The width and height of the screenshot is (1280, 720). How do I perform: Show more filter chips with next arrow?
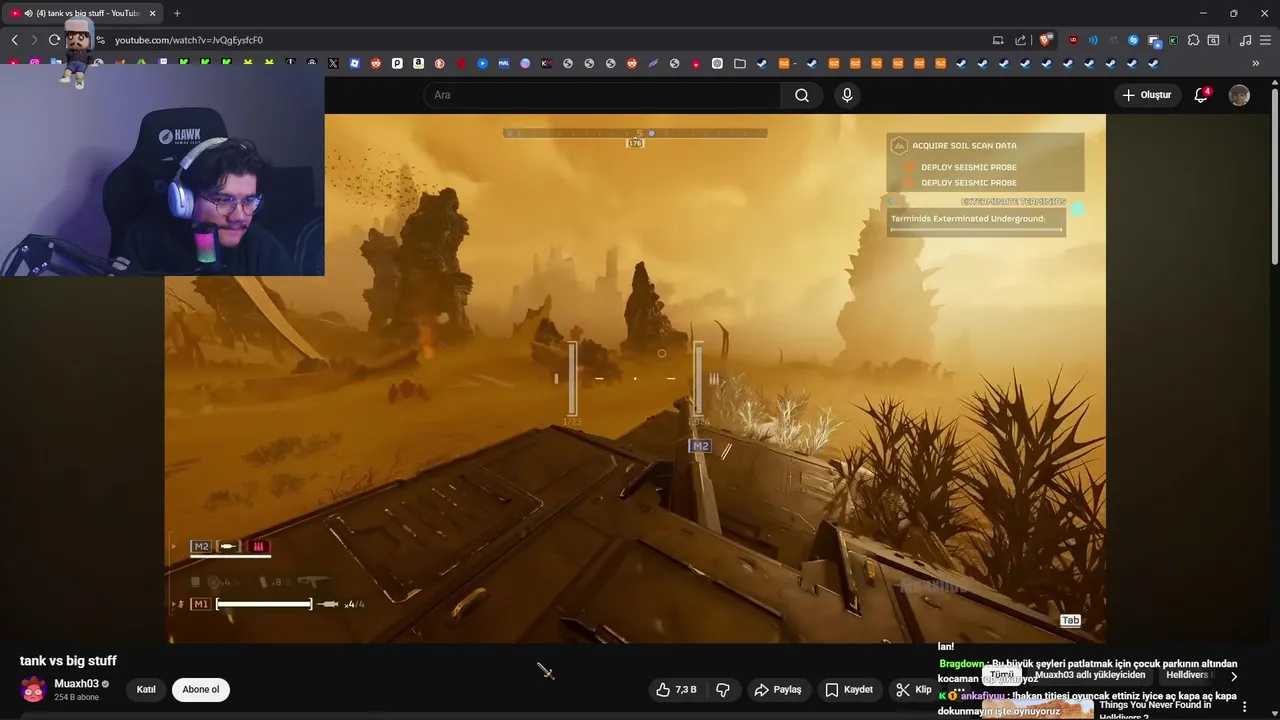(1233, 676)
